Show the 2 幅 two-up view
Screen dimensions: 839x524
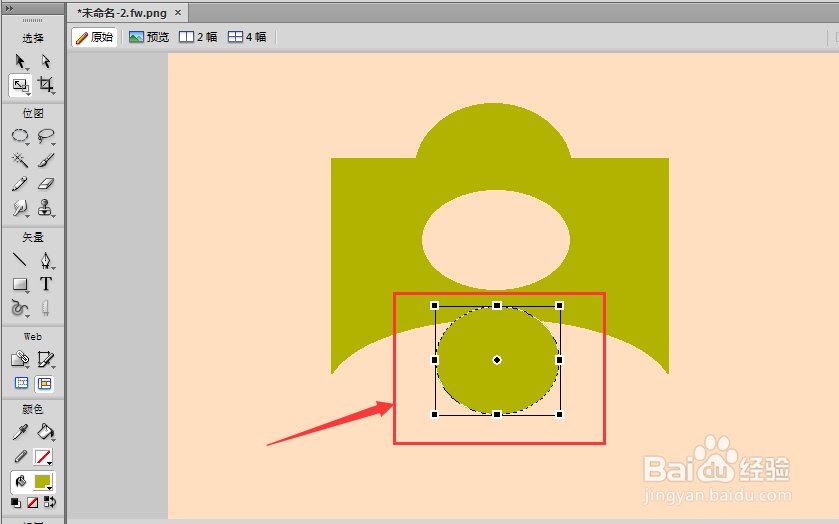(198, 37)
